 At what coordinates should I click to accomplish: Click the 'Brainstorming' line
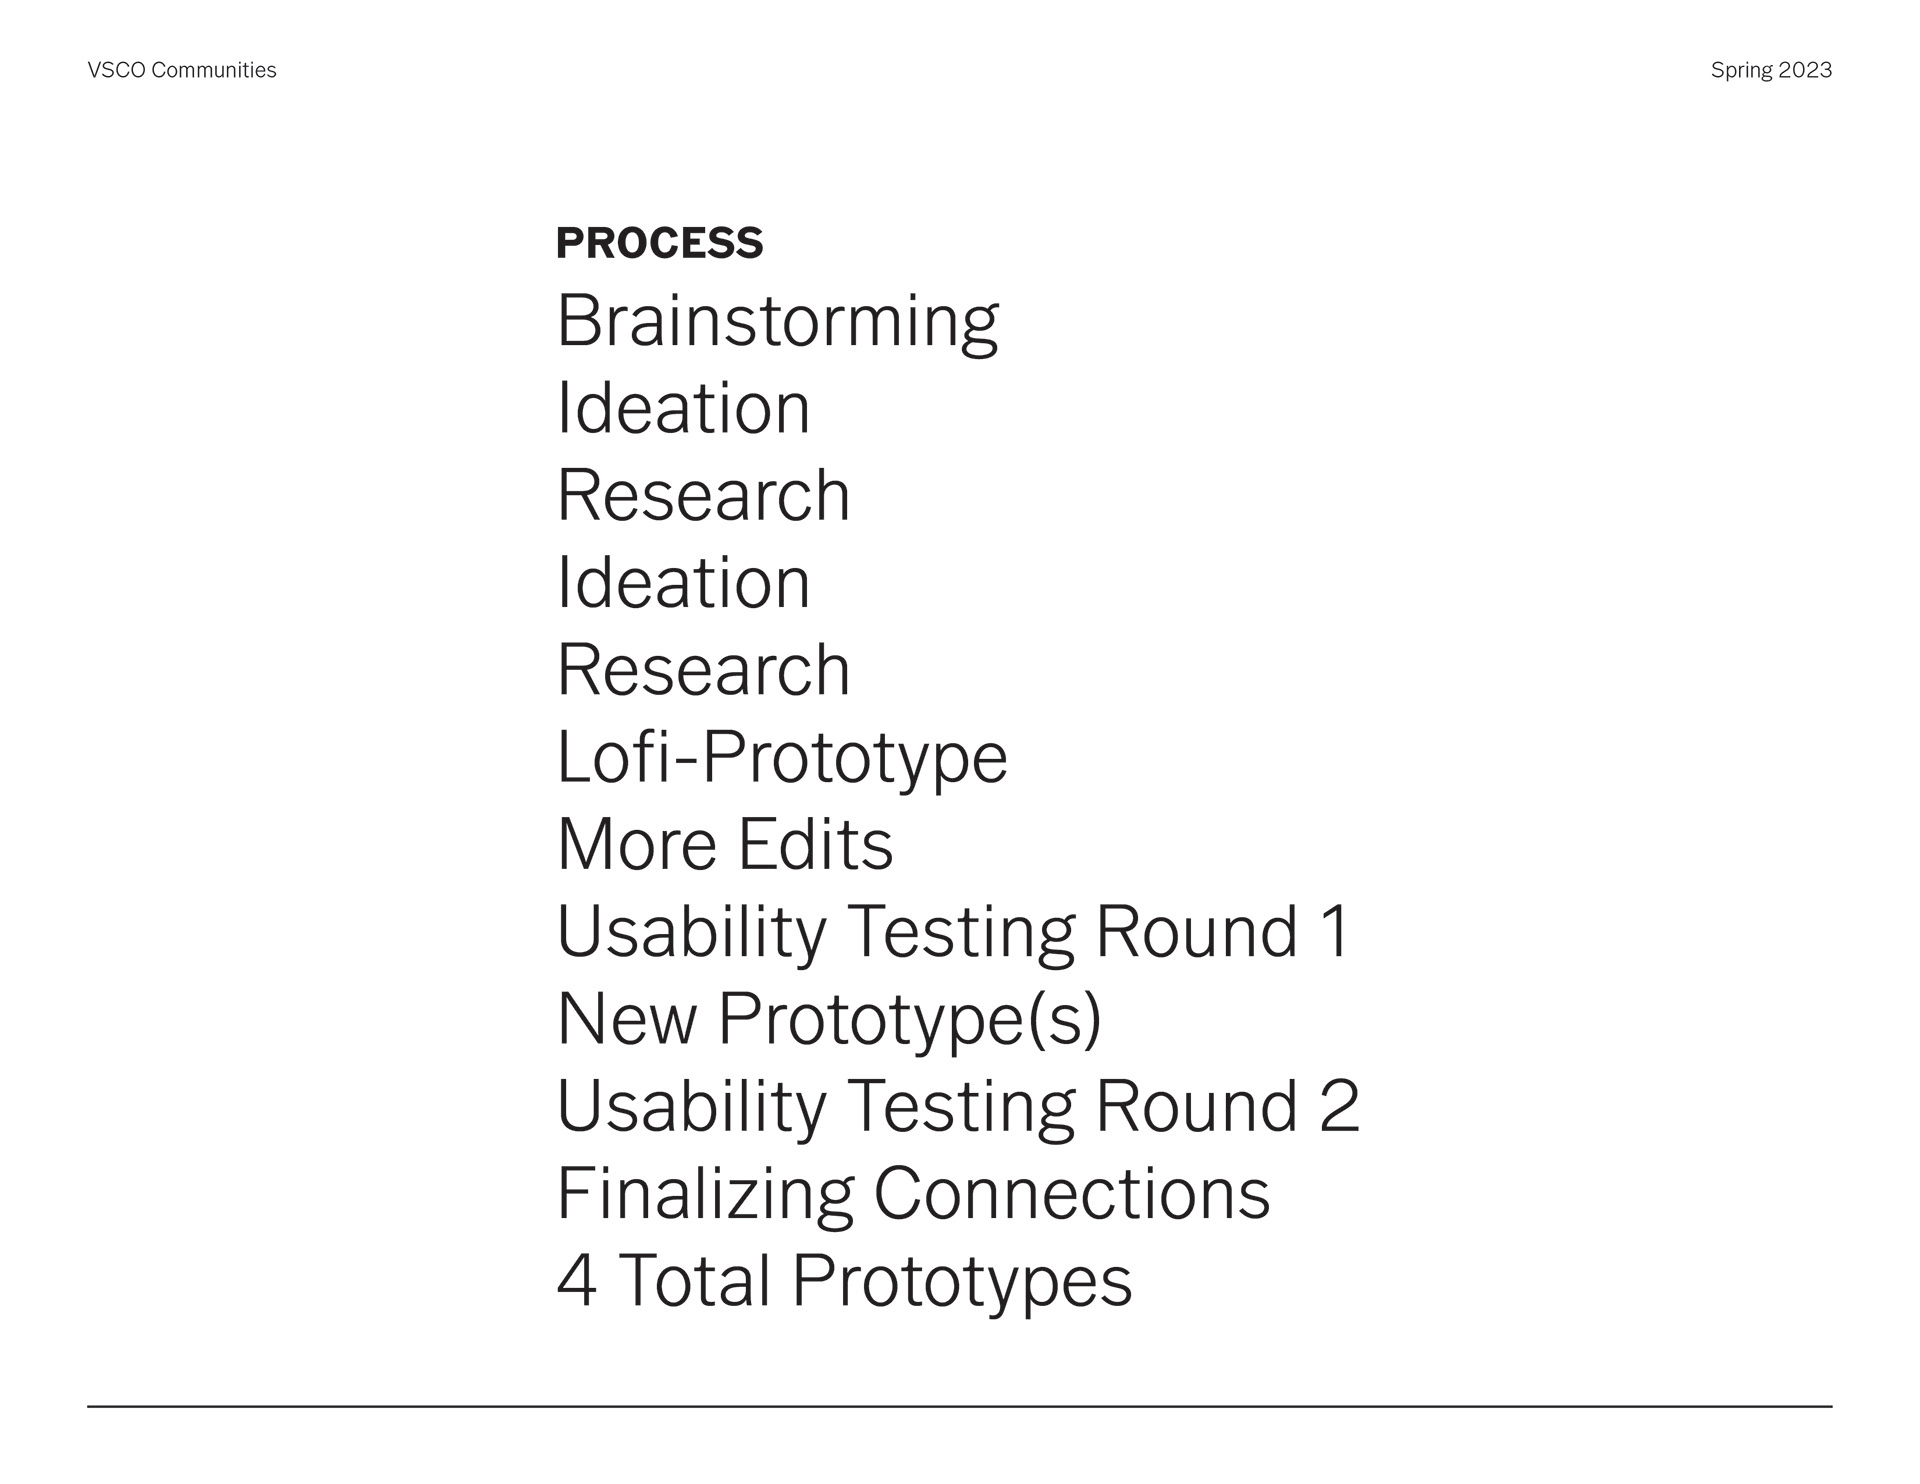tap(777, 322)
